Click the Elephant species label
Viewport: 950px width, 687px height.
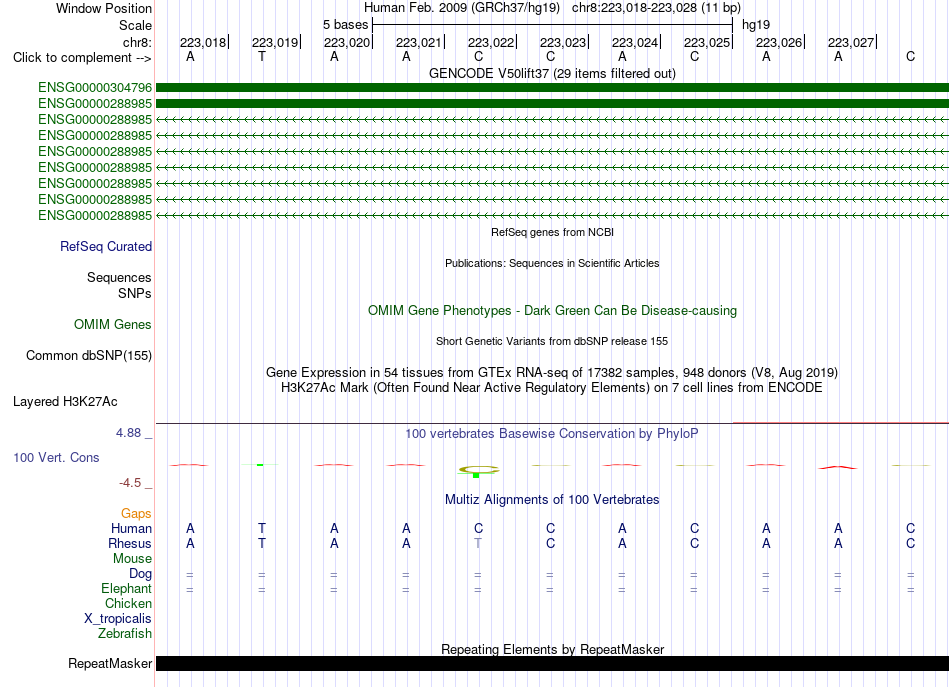(x=126, y=589)
